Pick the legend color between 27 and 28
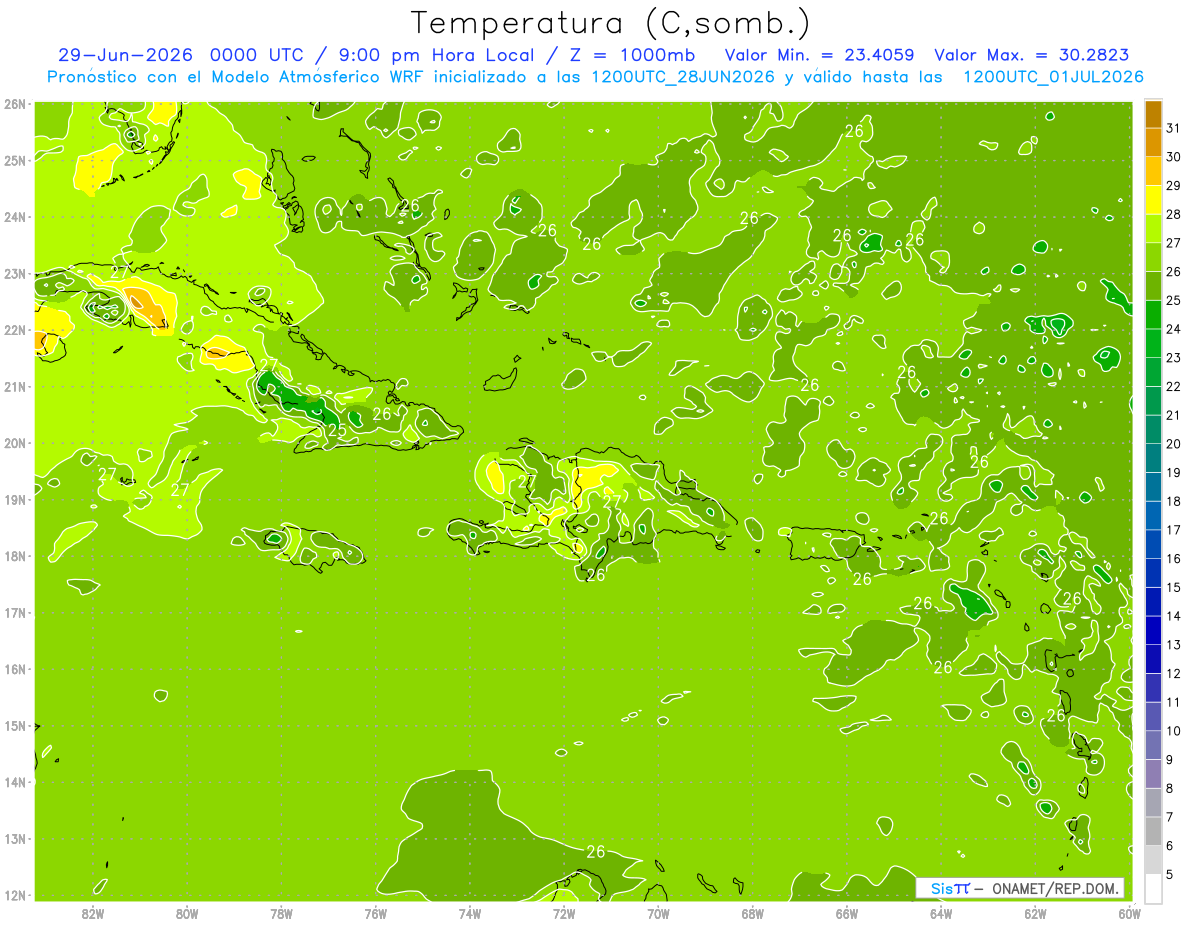The height and width of the screenshot is (927, 1200). point(1153,228)
